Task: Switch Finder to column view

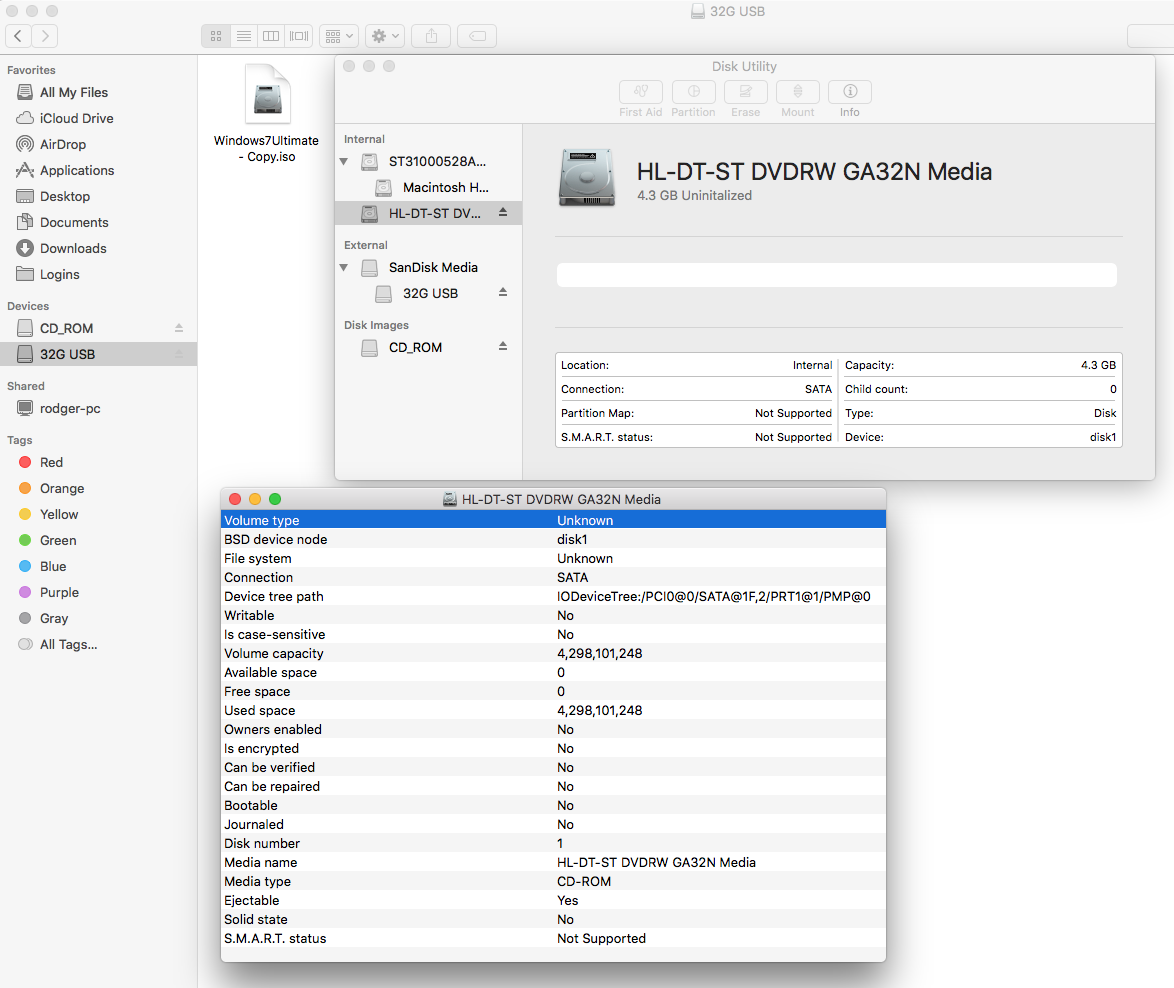Action: 271,36
